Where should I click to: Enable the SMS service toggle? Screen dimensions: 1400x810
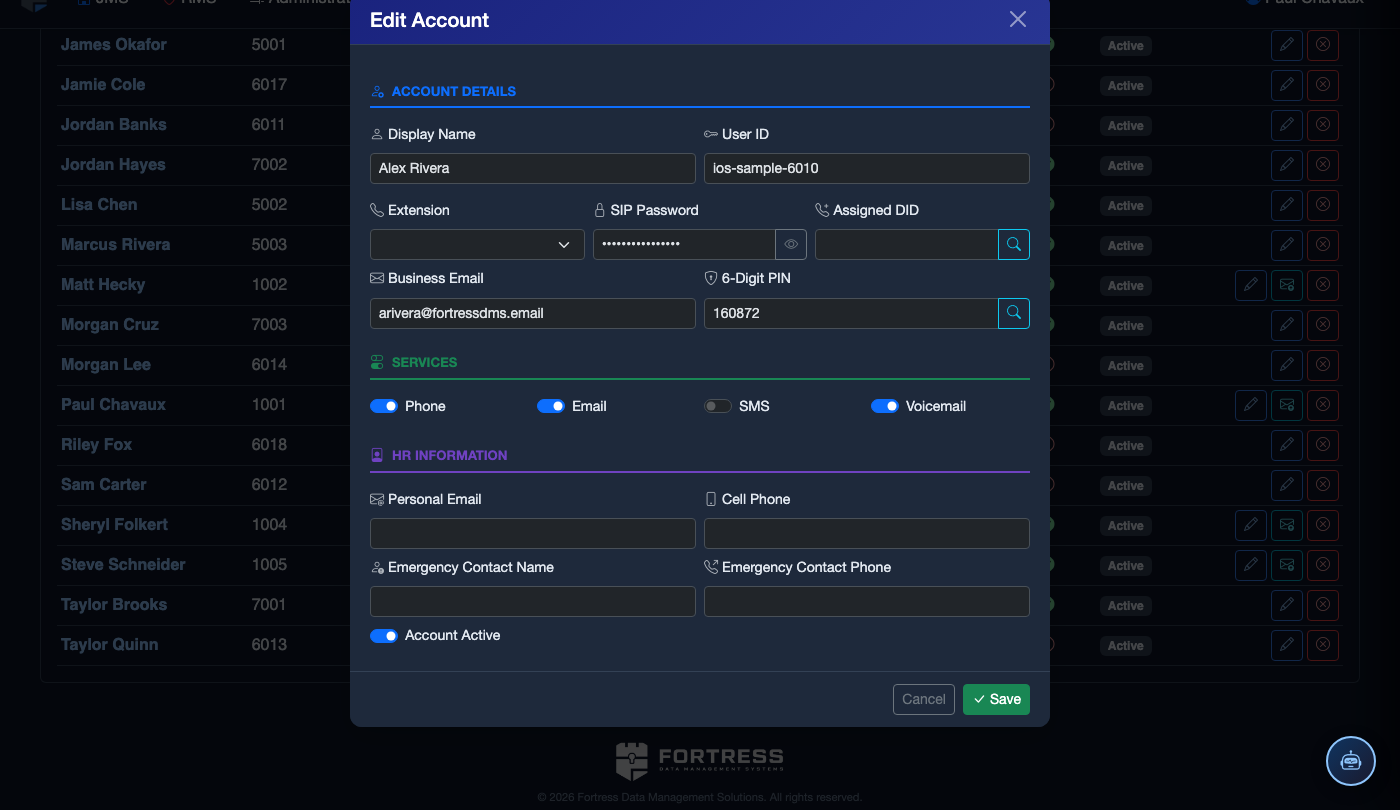[x=718, y=406]
